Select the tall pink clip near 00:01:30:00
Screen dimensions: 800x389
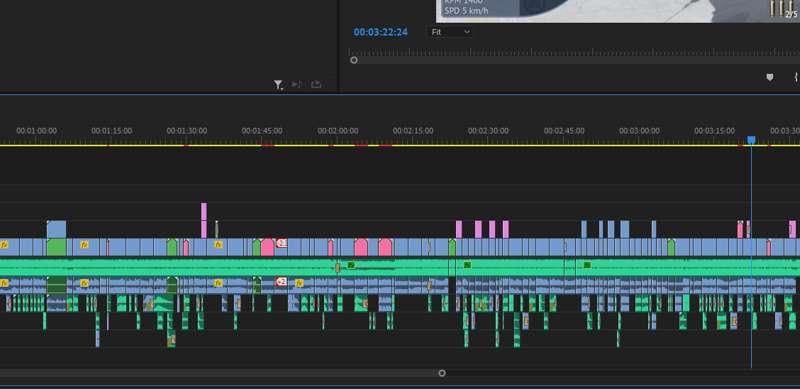pos(204,220)
